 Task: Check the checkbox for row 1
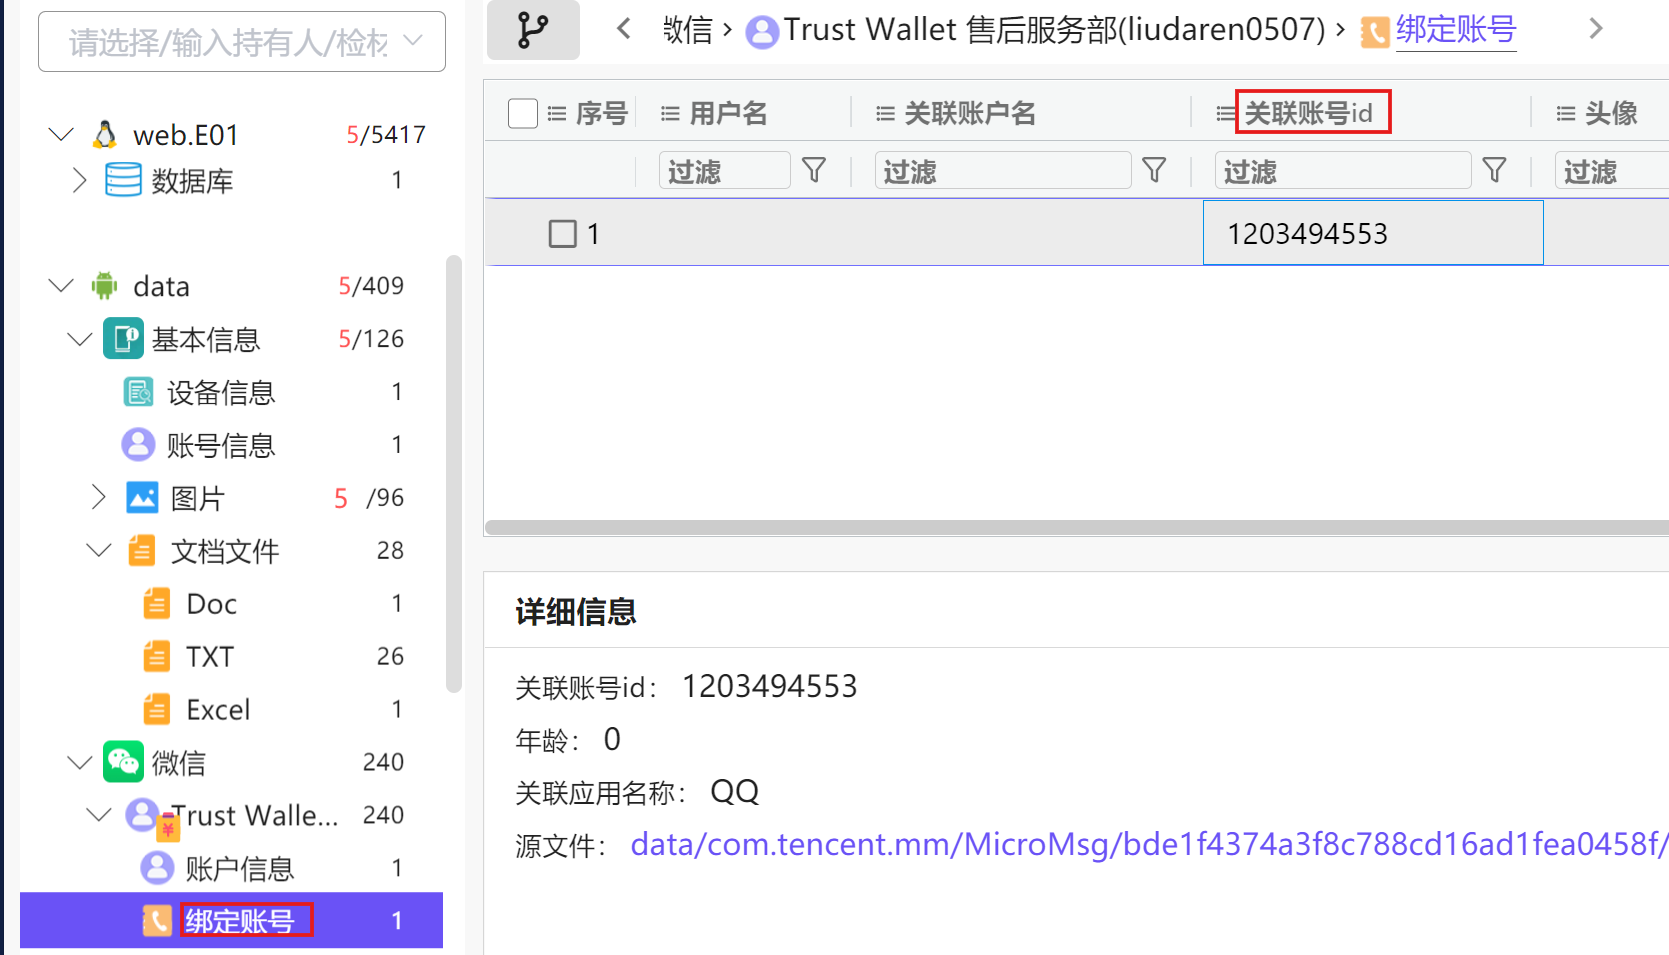(562, 234)
